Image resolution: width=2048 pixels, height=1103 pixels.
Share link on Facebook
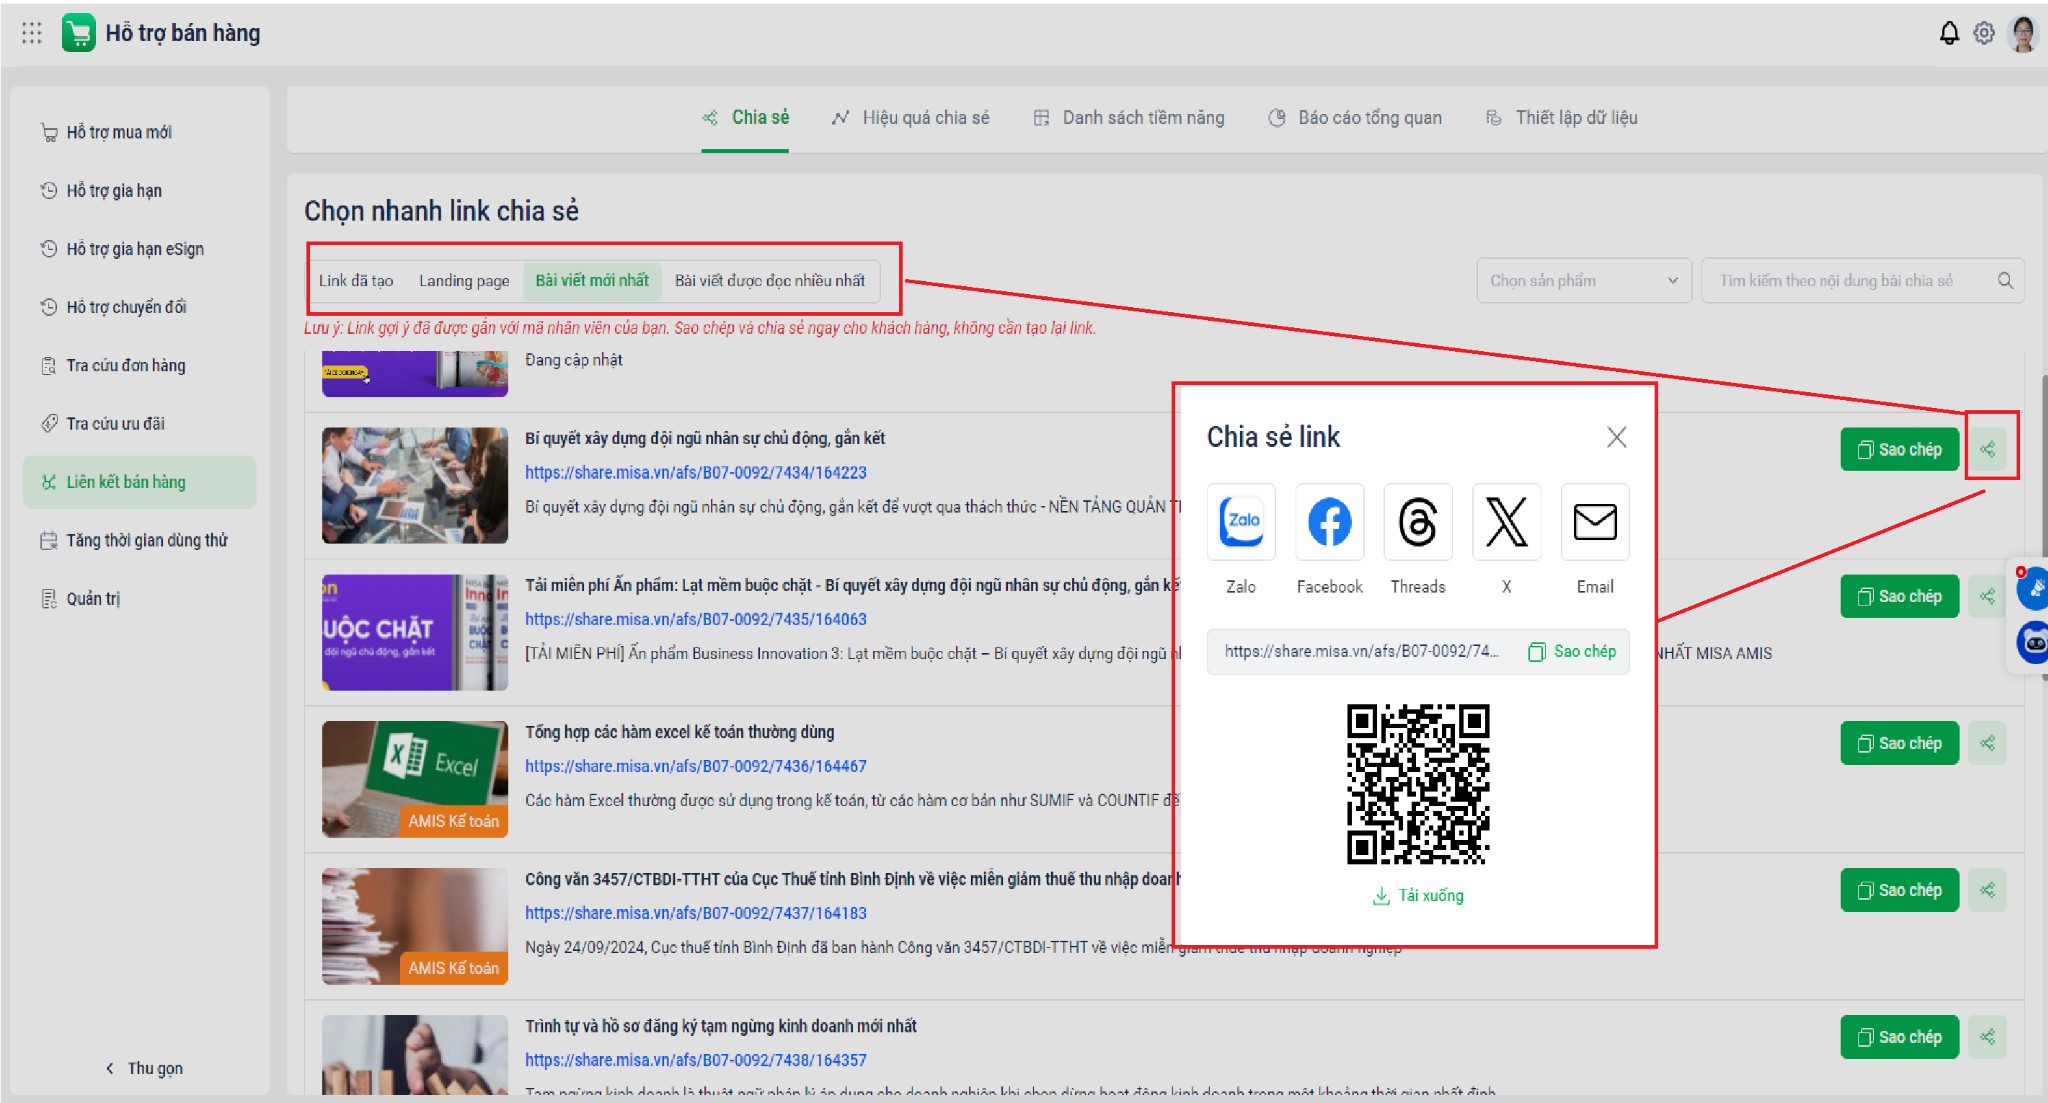tap(1329, 522)
